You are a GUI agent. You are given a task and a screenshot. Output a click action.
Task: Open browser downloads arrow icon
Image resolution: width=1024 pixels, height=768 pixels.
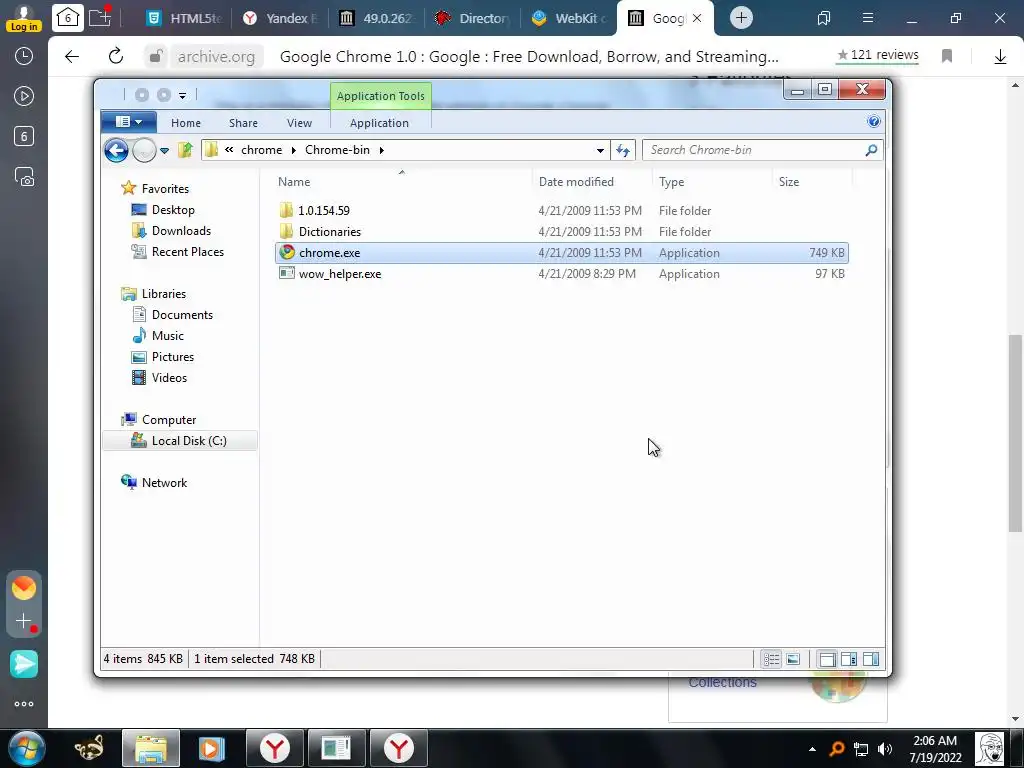coord(1000,57)
